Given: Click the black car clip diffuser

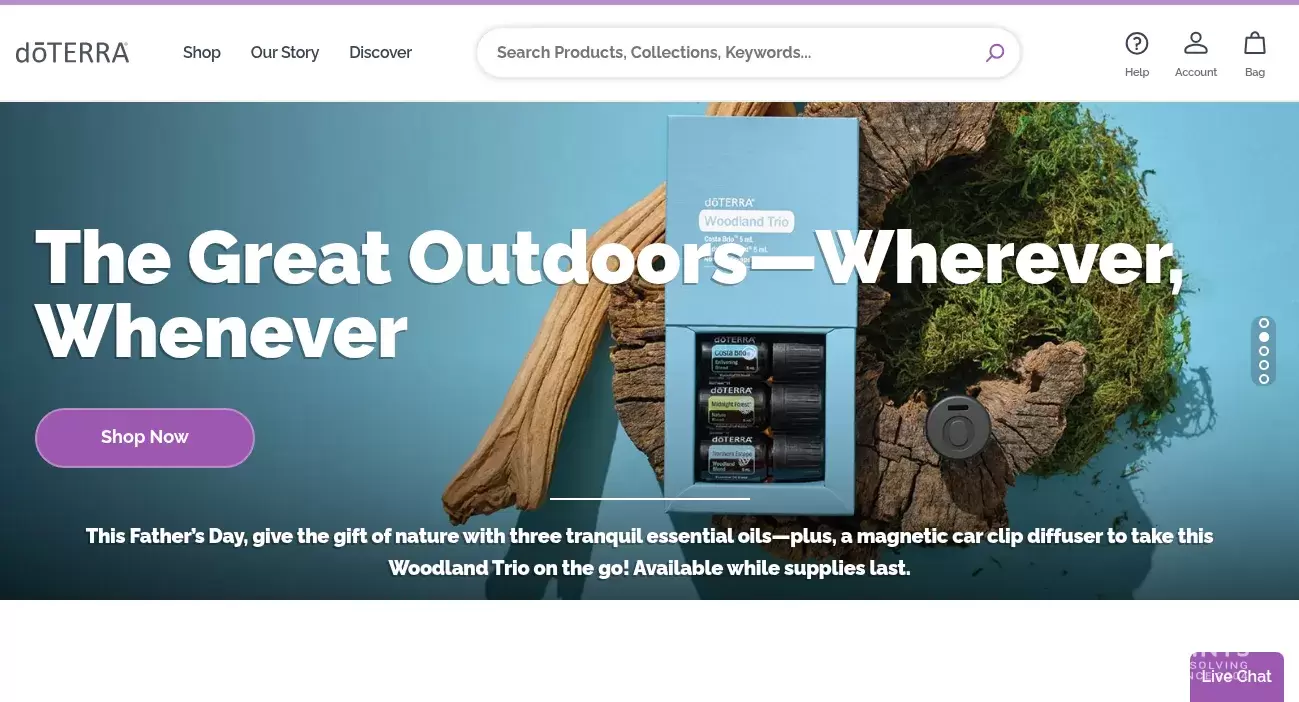Looking at the screenshot, I should [x=957, y=428].
